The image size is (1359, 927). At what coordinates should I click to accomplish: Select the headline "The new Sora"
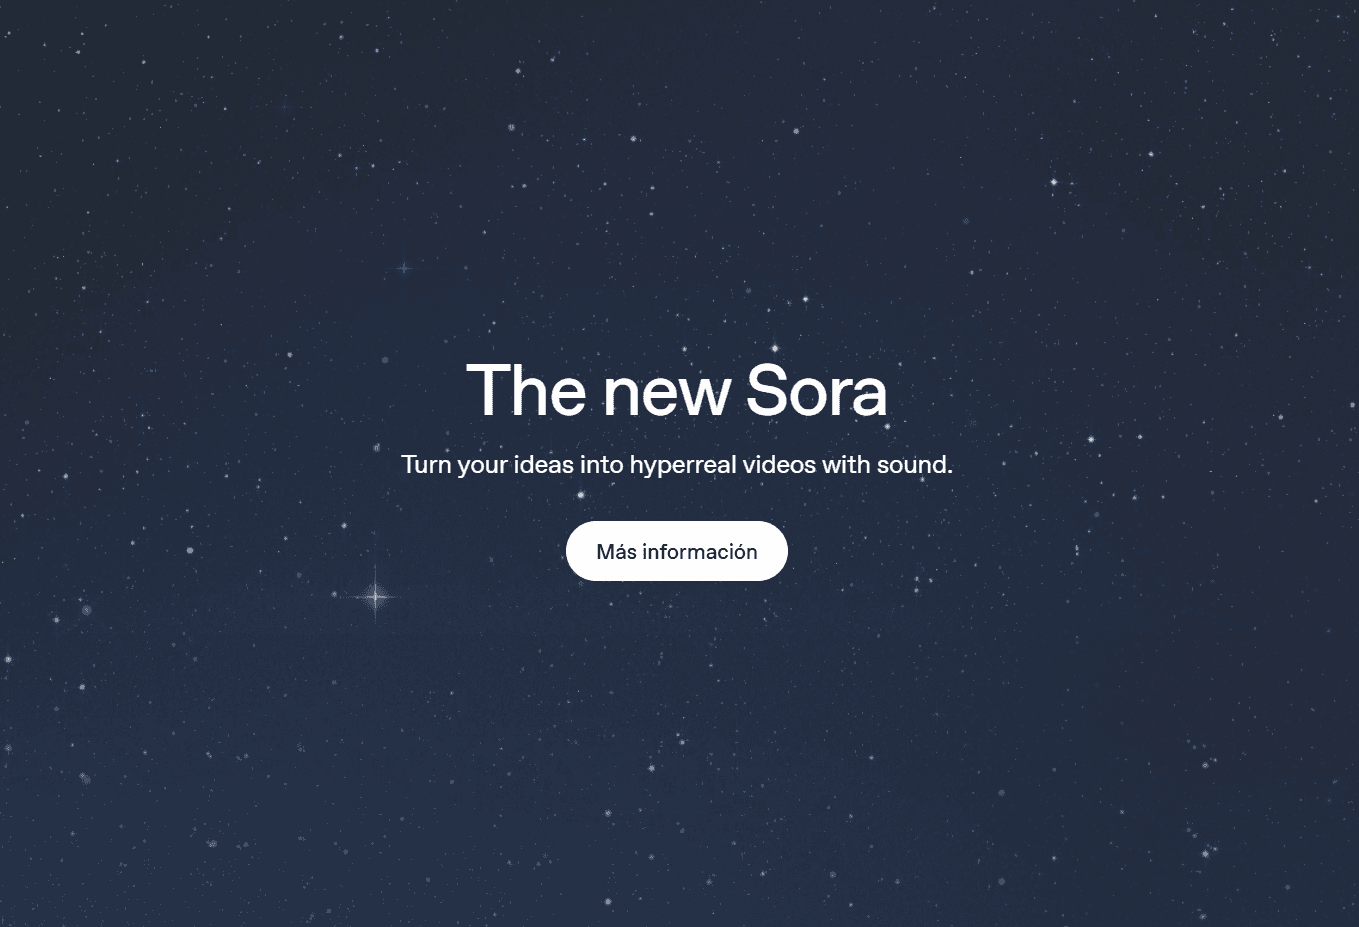tap(677, 390)
